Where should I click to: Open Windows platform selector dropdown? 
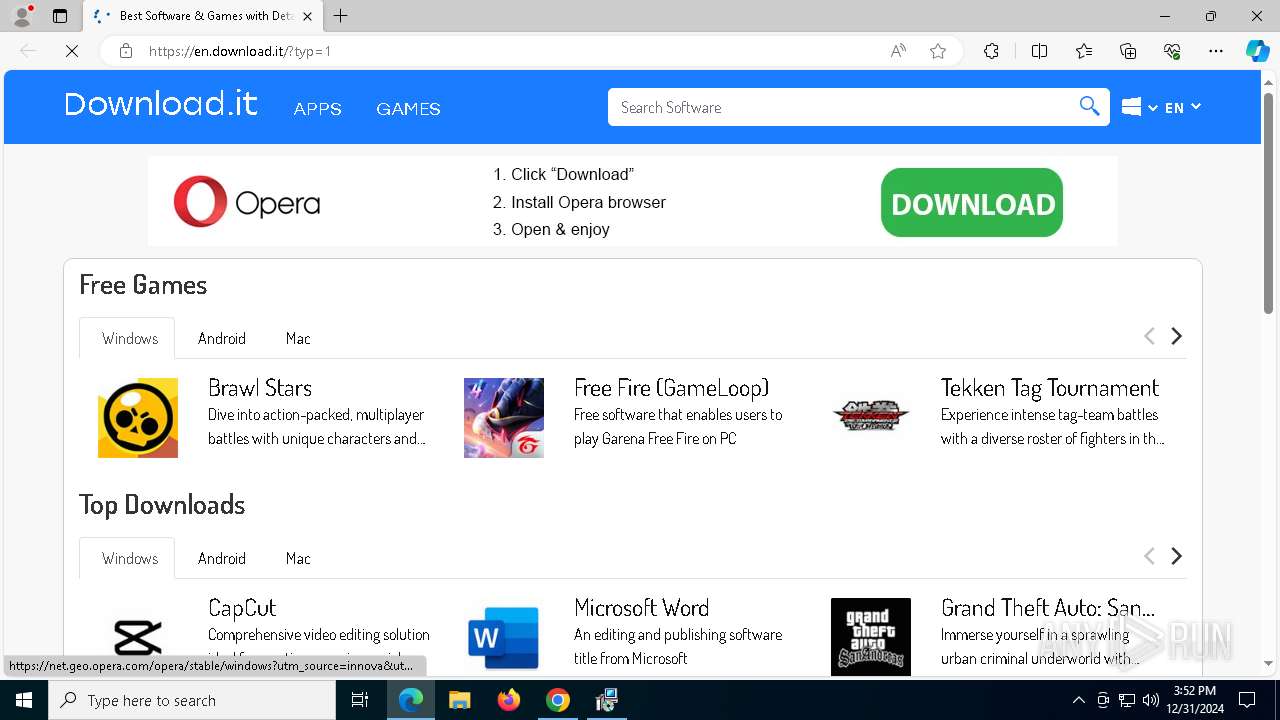tap(1139, 107)
